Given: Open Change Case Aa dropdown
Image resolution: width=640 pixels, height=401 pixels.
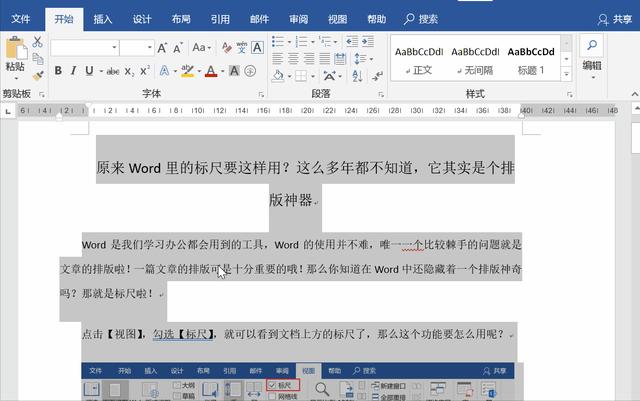Looking at the screenshot, I should pyautogui.click(x=202, y=48).
